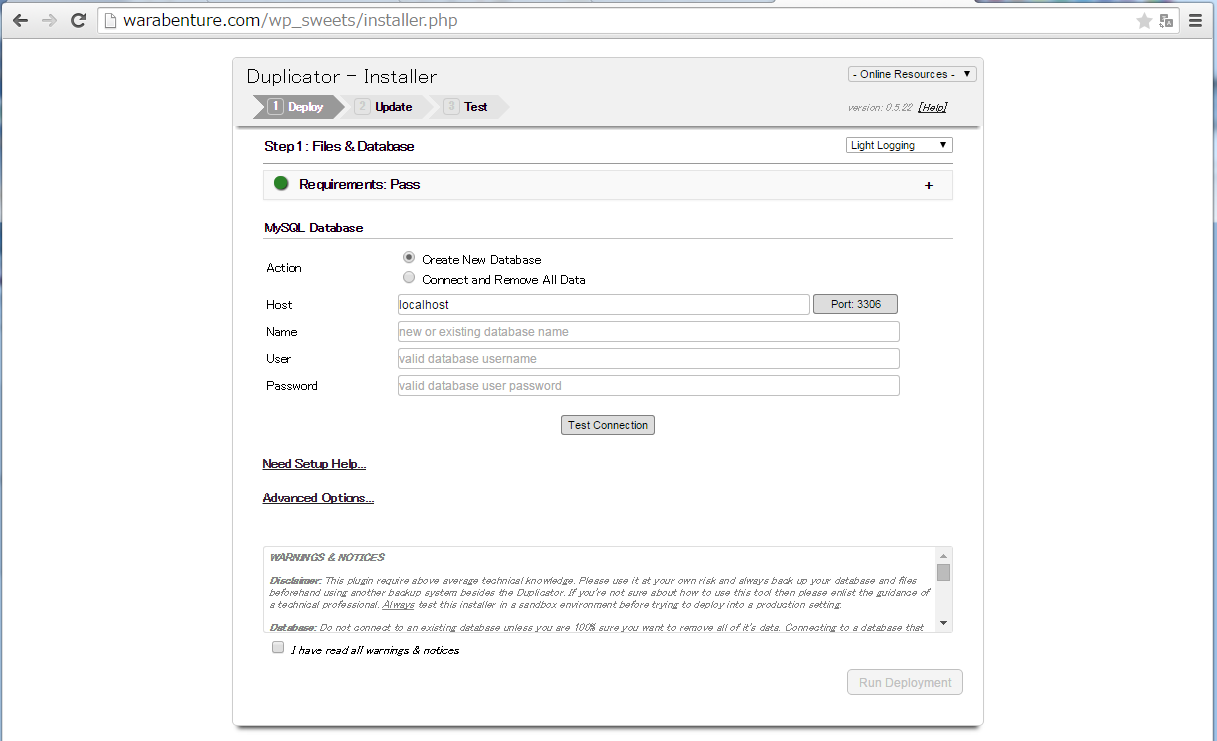Screen dimensions: 1217x741
Task: Click the notices box scrollbar down arrow
Action: click(x=943, y=623)
